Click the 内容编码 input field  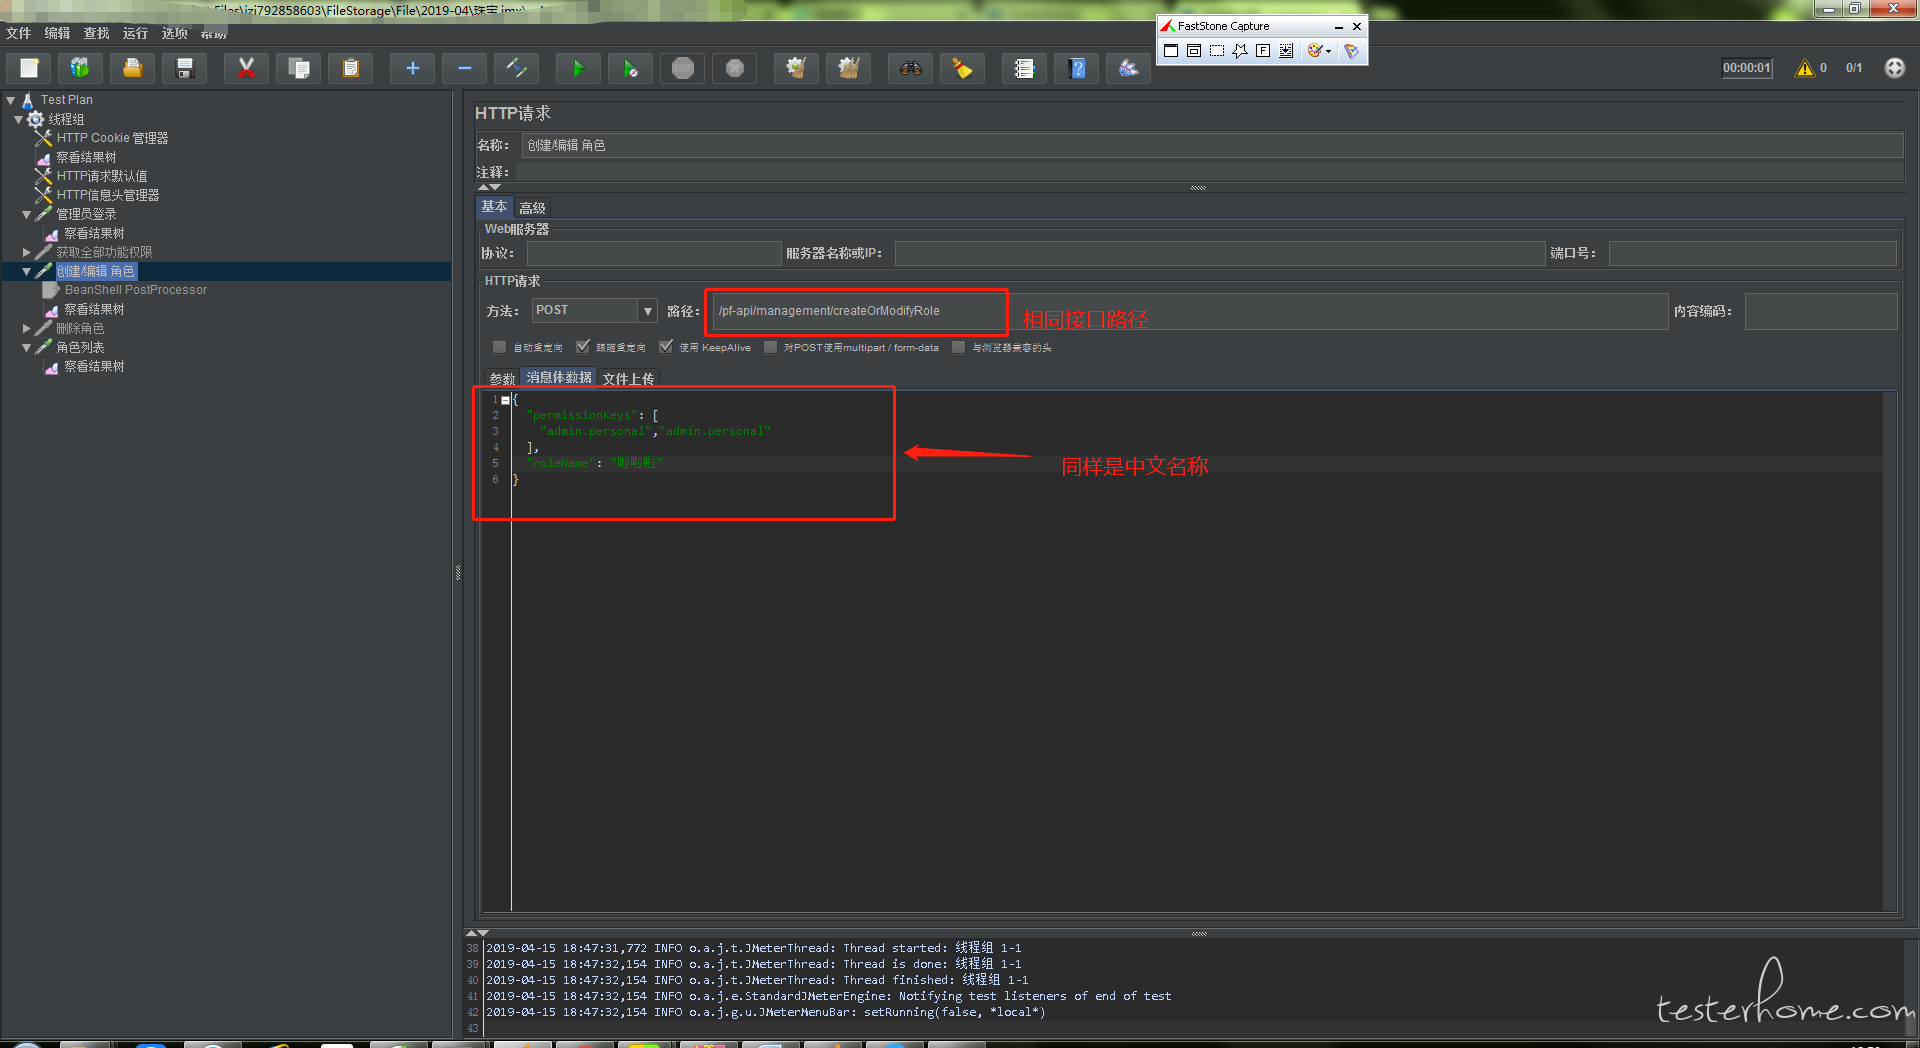tap(1820, 311)
